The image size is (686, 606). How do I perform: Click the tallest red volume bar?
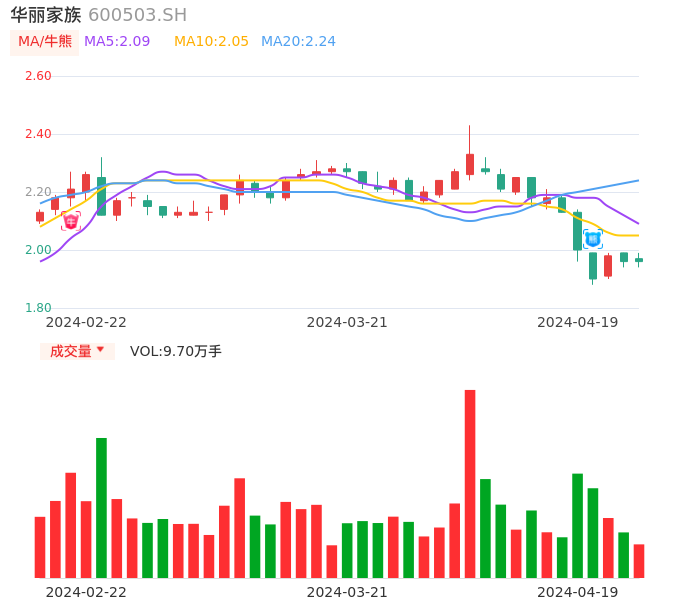point(470,483)
